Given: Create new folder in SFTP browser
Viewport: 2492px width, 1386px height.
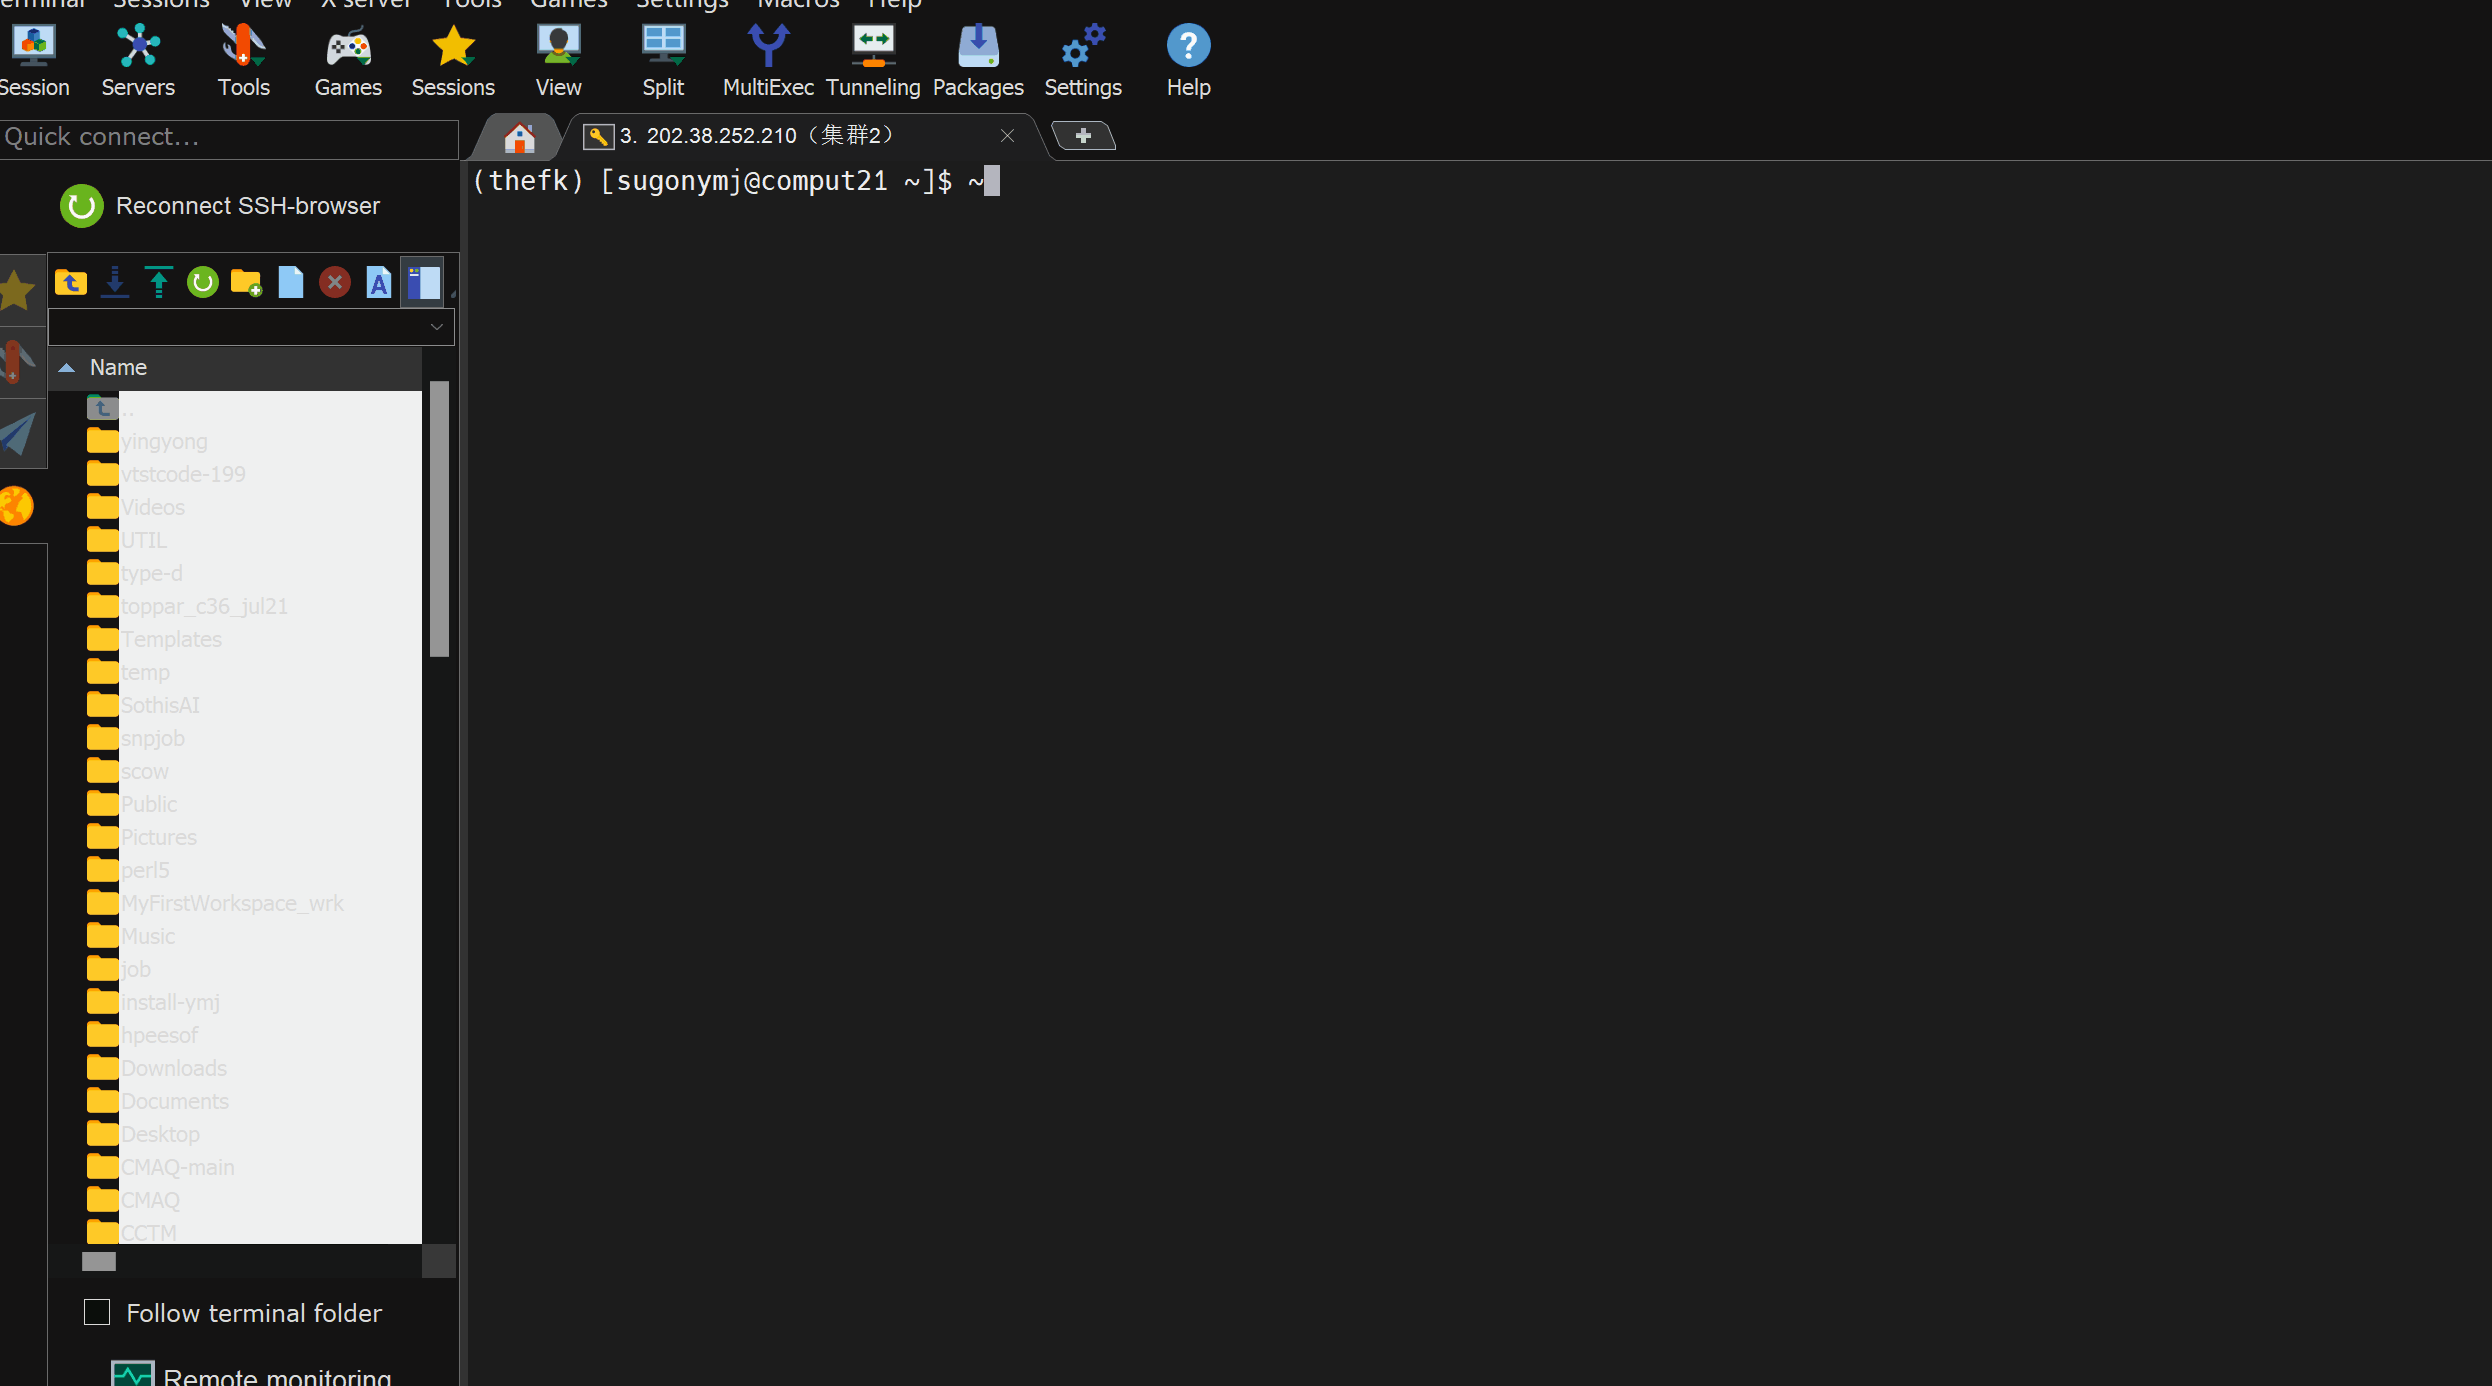Looking at the screenshot, I should [x=246, y=283].
